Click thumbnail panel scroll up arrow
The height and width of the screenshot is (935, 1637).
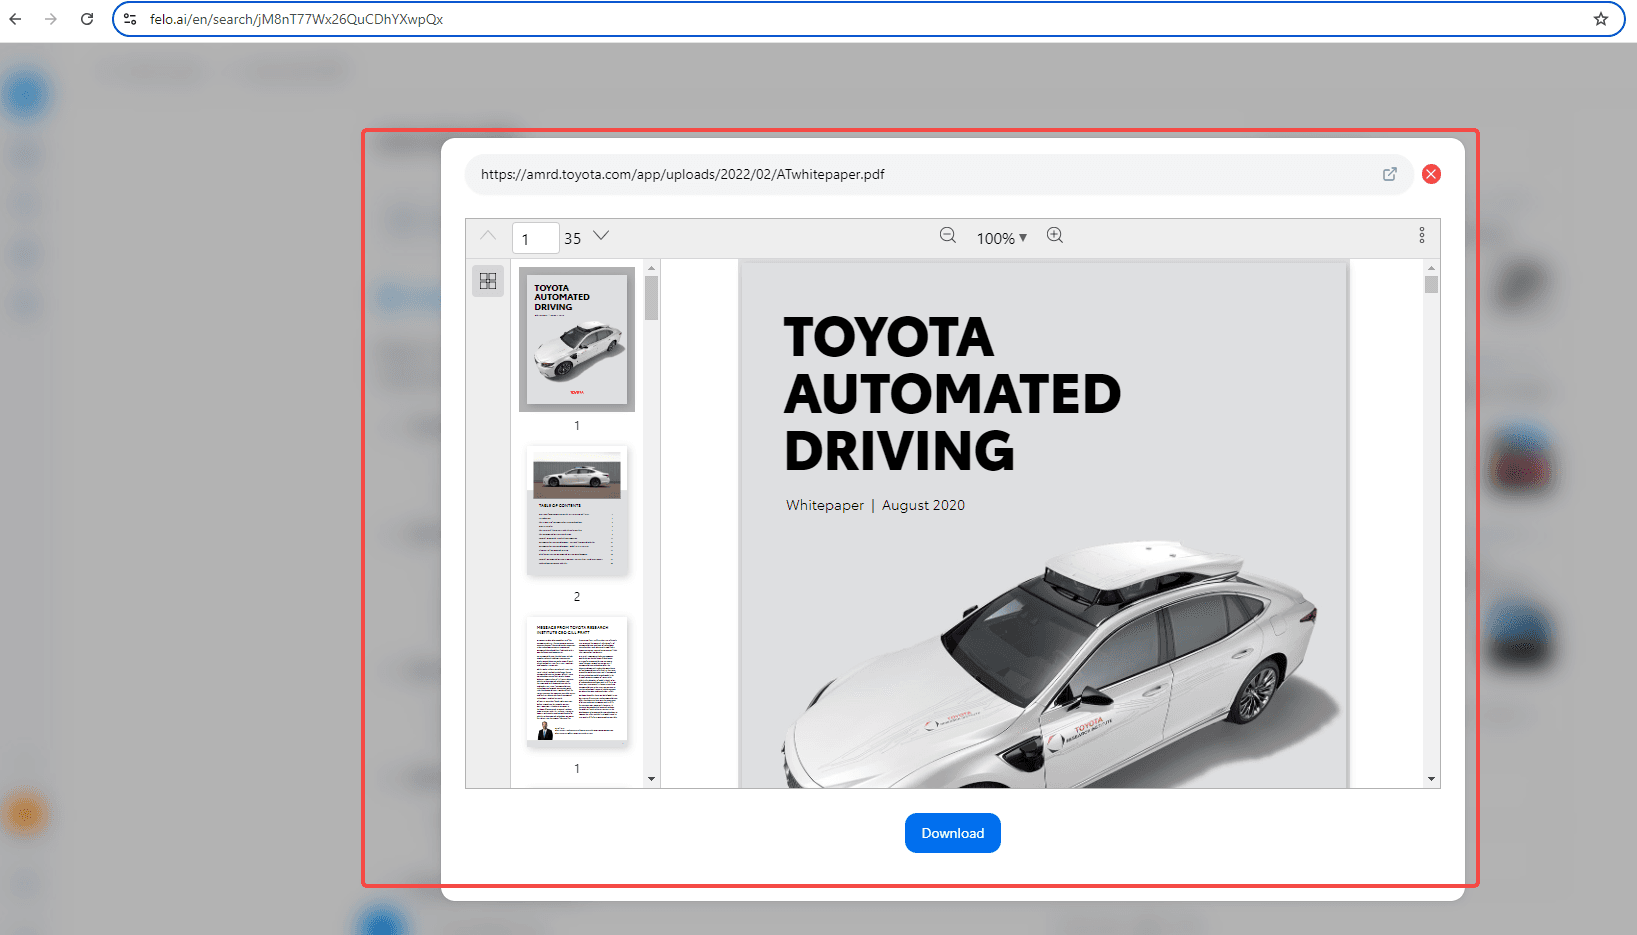point(652,268)
